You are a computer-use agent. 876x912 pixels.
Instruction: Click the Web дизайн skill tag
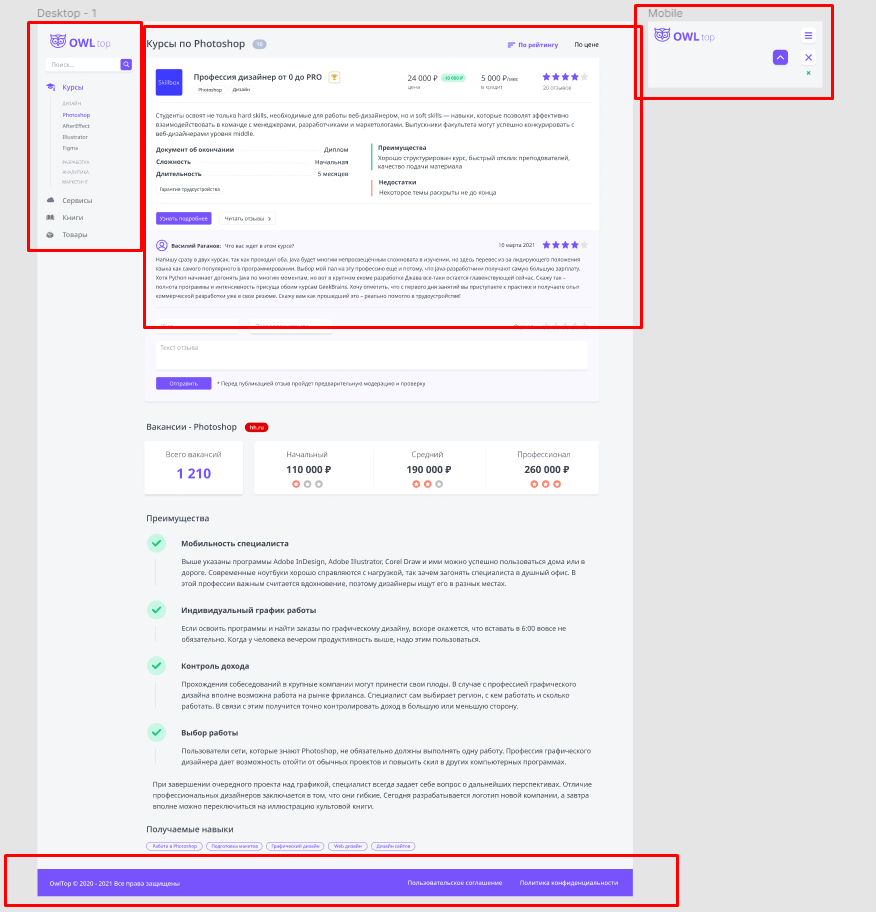(348, 846)
